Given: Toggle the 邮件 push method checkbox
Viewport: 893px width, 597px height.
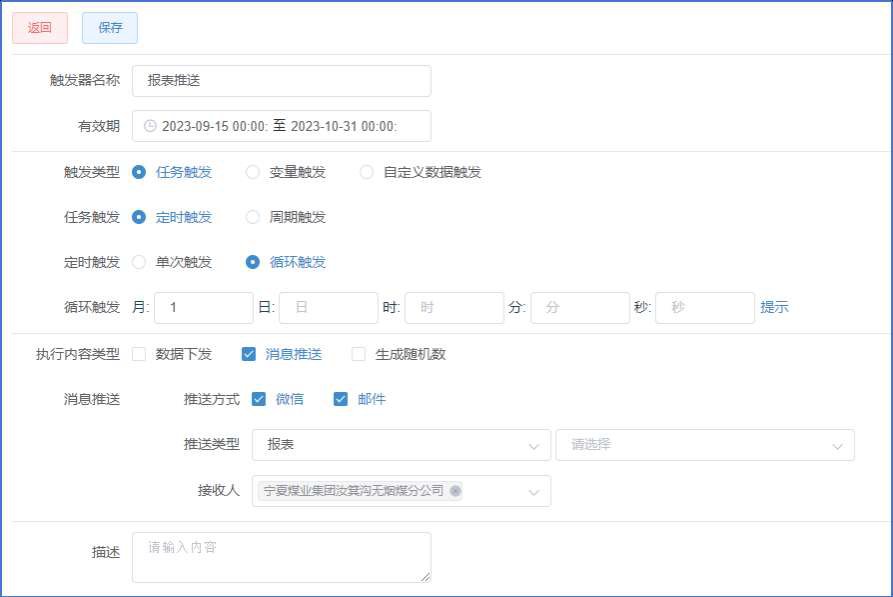Looking at the screenshot, I should [341, 399].
